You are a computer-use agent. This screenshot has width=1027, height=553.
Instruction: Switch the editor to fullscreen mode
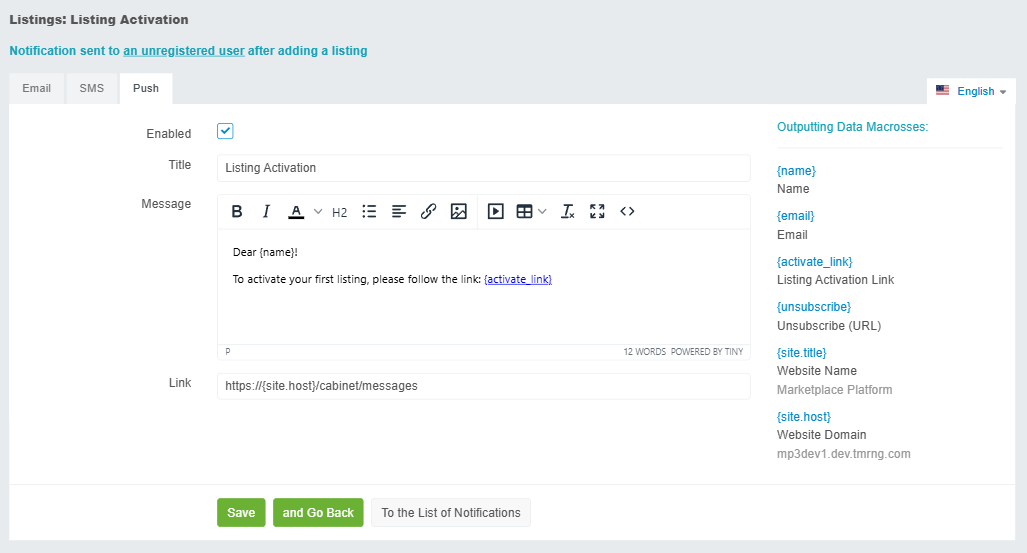(597, 211)
